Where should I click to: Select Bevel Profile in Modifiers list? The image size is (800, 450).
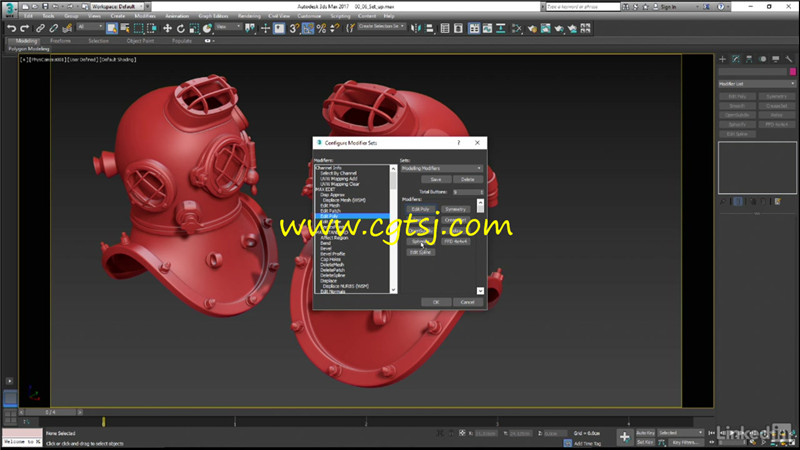tap(332, 254)
